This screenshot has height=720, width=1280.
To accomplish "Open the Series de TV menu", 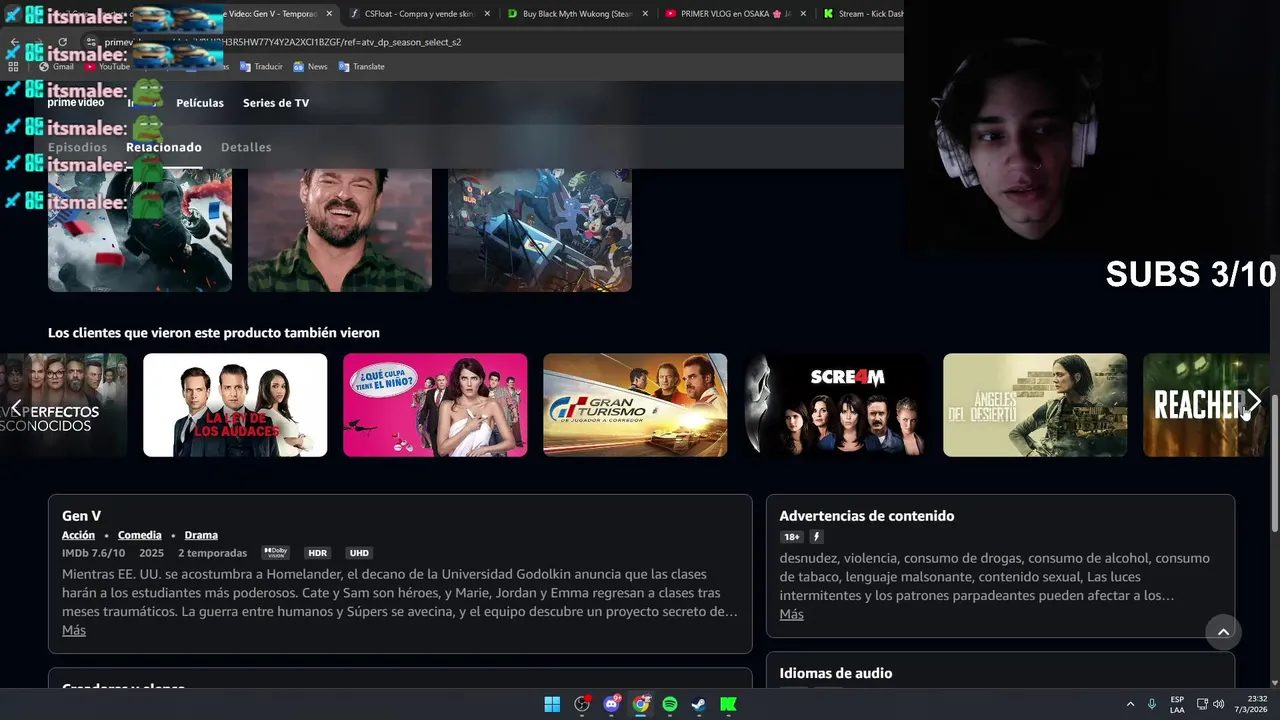I will tap(276, 103).
